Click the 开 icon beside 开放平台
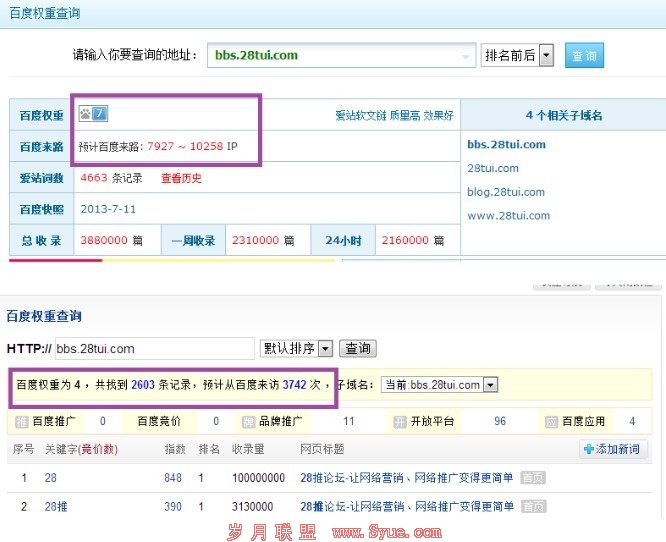Image resolution: width=666 pixels, height=542 pixels. [400, 422]
